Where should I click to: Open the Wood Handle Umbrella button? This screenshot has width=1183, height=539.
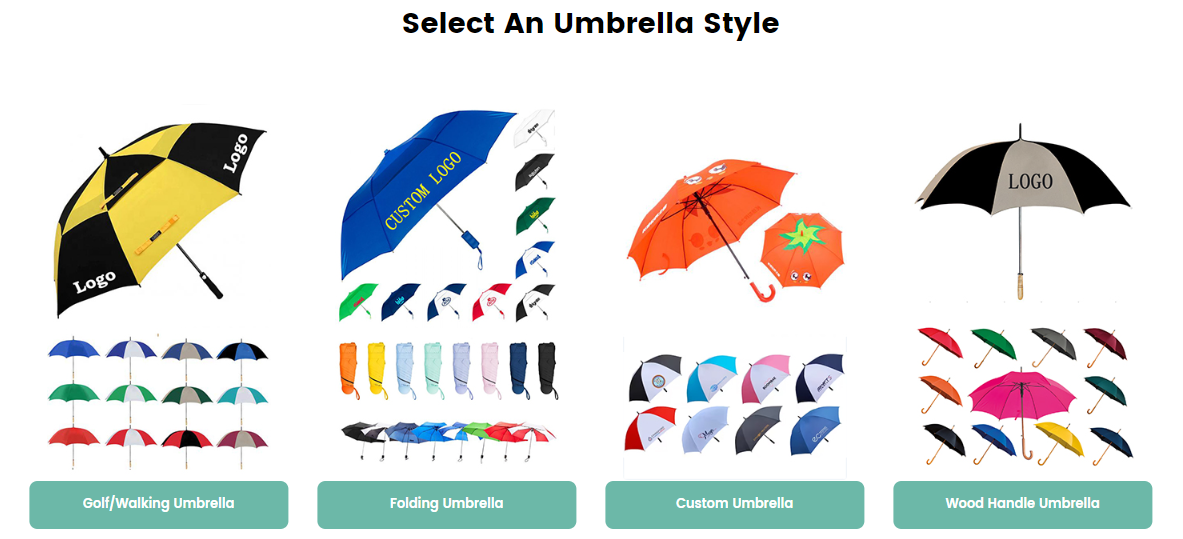click(x=1022, y=504)
